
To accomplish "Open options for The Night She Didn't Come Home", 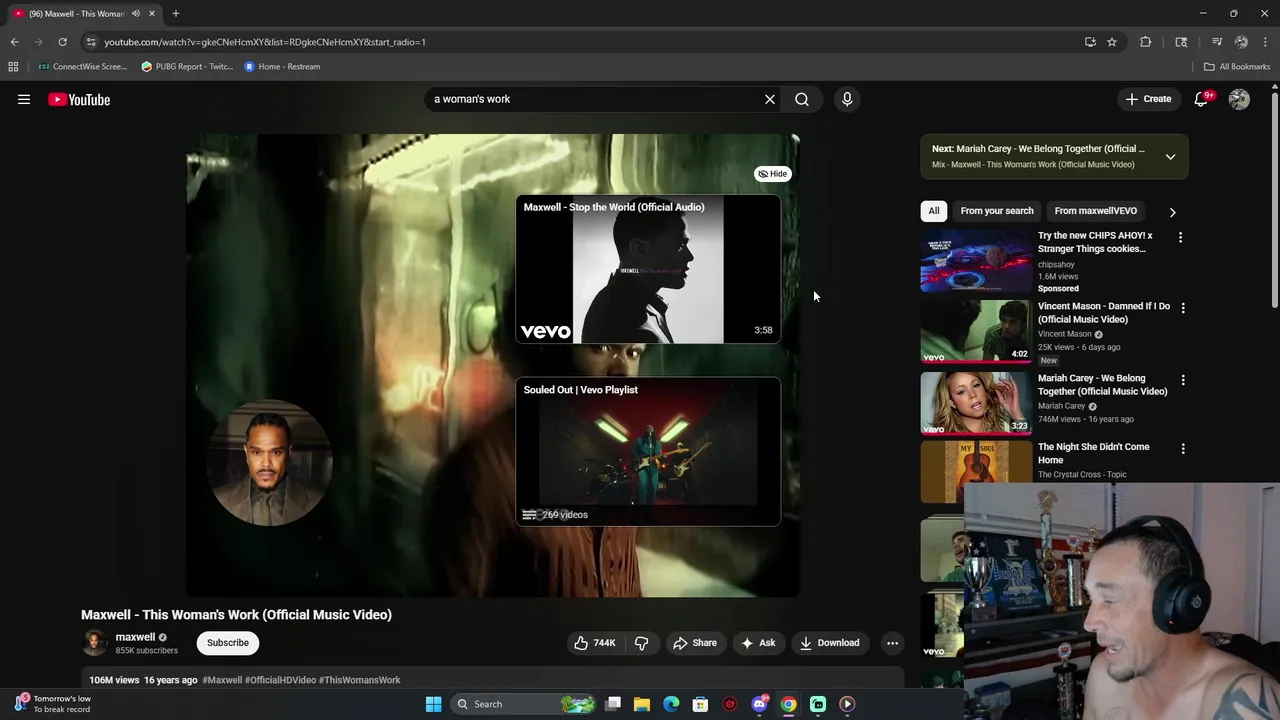I will point(1183,450).
